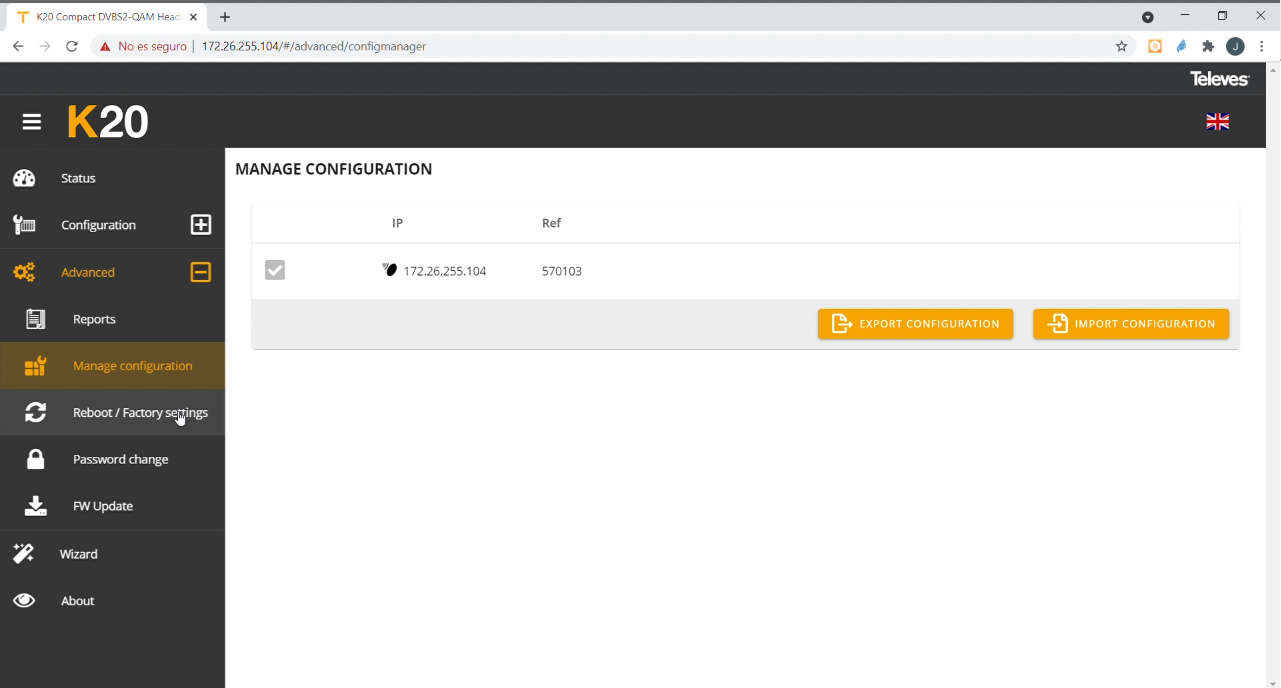Click the browser address bar URL
The image size is (1281, 688).
coord(314,46)
